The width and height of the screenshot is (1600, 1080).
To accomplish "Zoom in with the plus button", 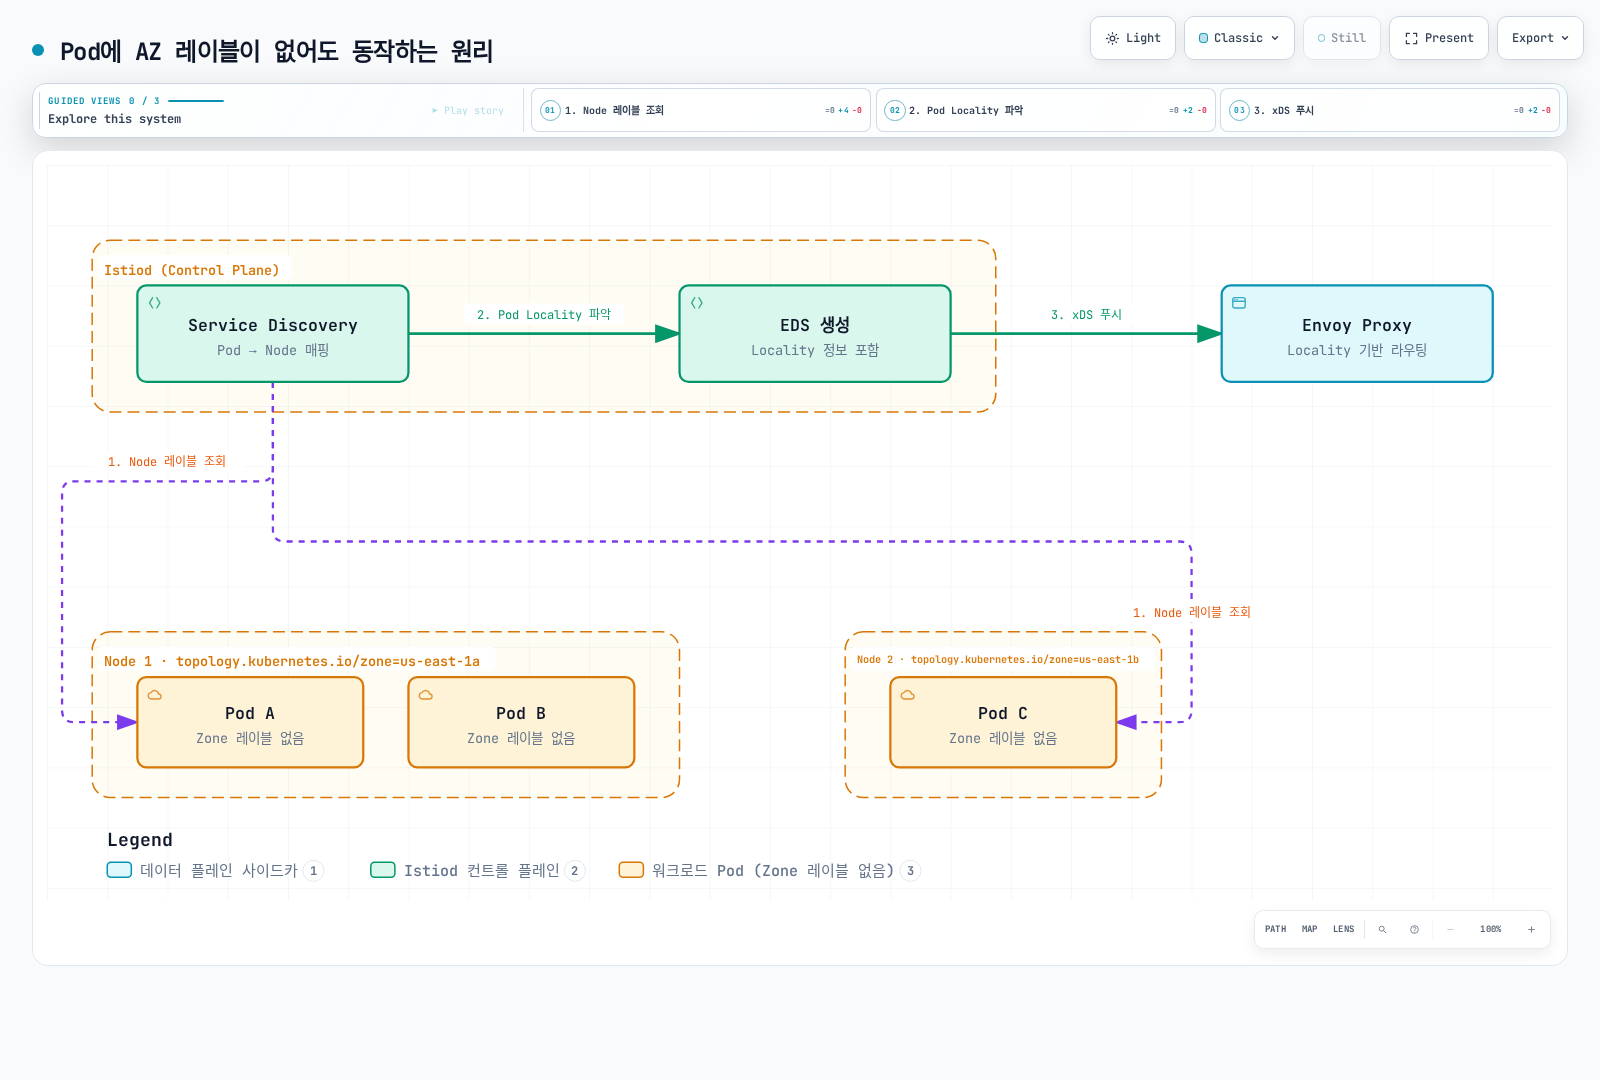I will pyautogui.click(x=1531, y=929).
